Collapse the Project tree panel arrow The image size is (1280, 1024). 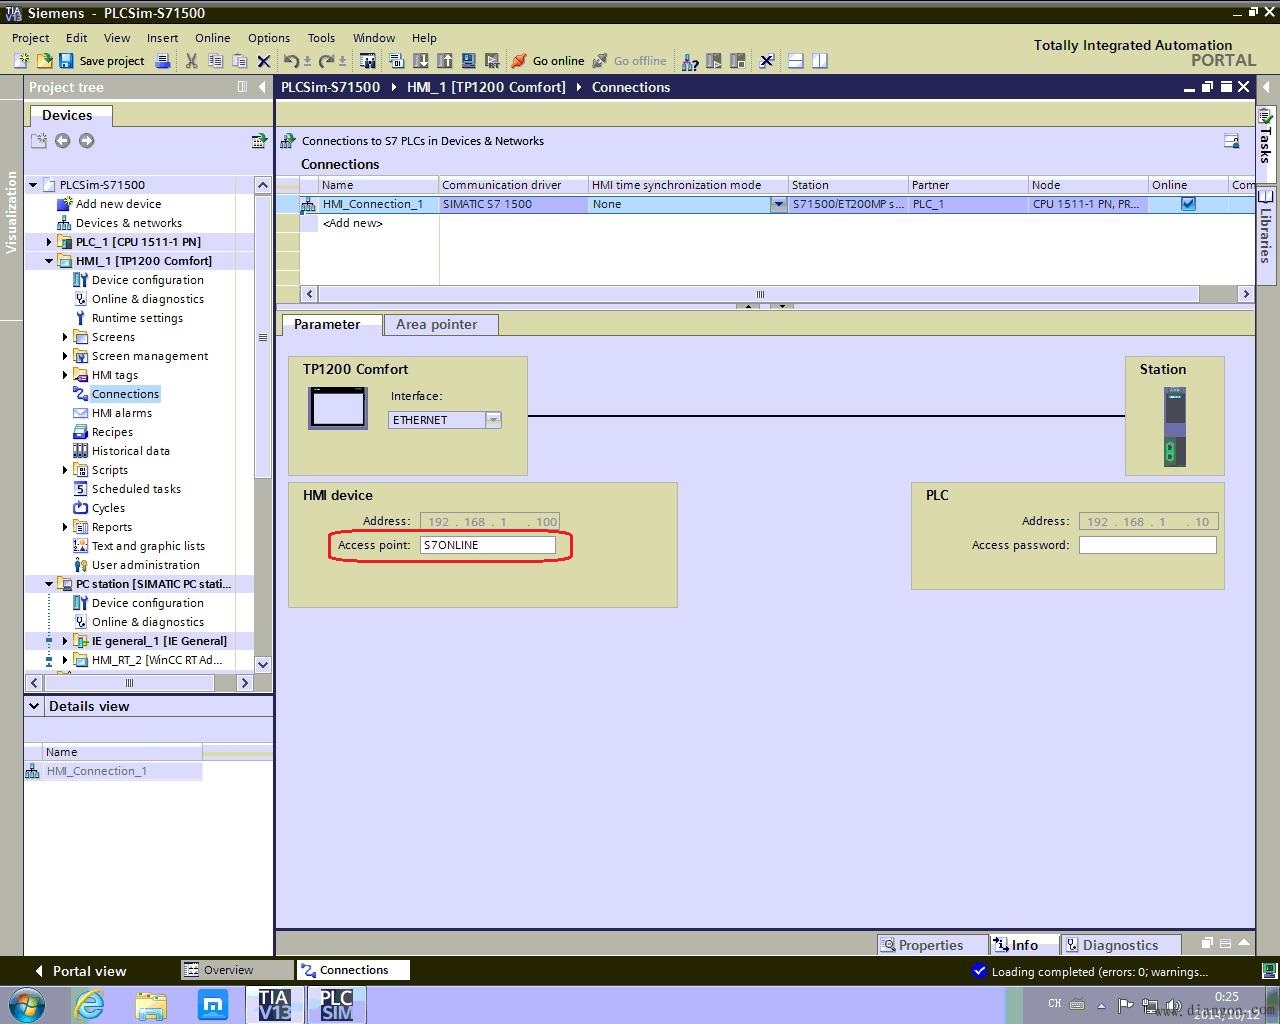[x=262, y=87]
